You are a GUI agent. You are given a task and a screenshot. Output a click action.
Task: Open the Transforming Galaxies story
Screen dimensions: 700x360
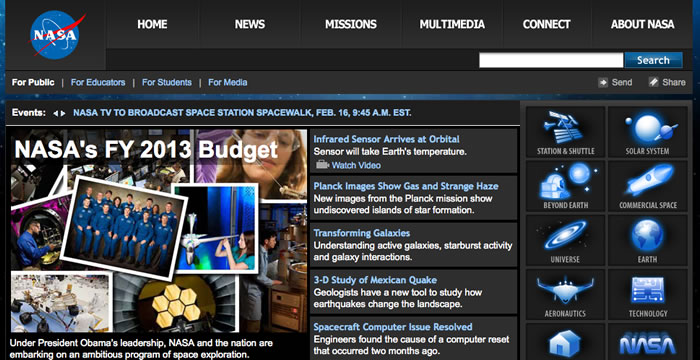tap(362, 233)
